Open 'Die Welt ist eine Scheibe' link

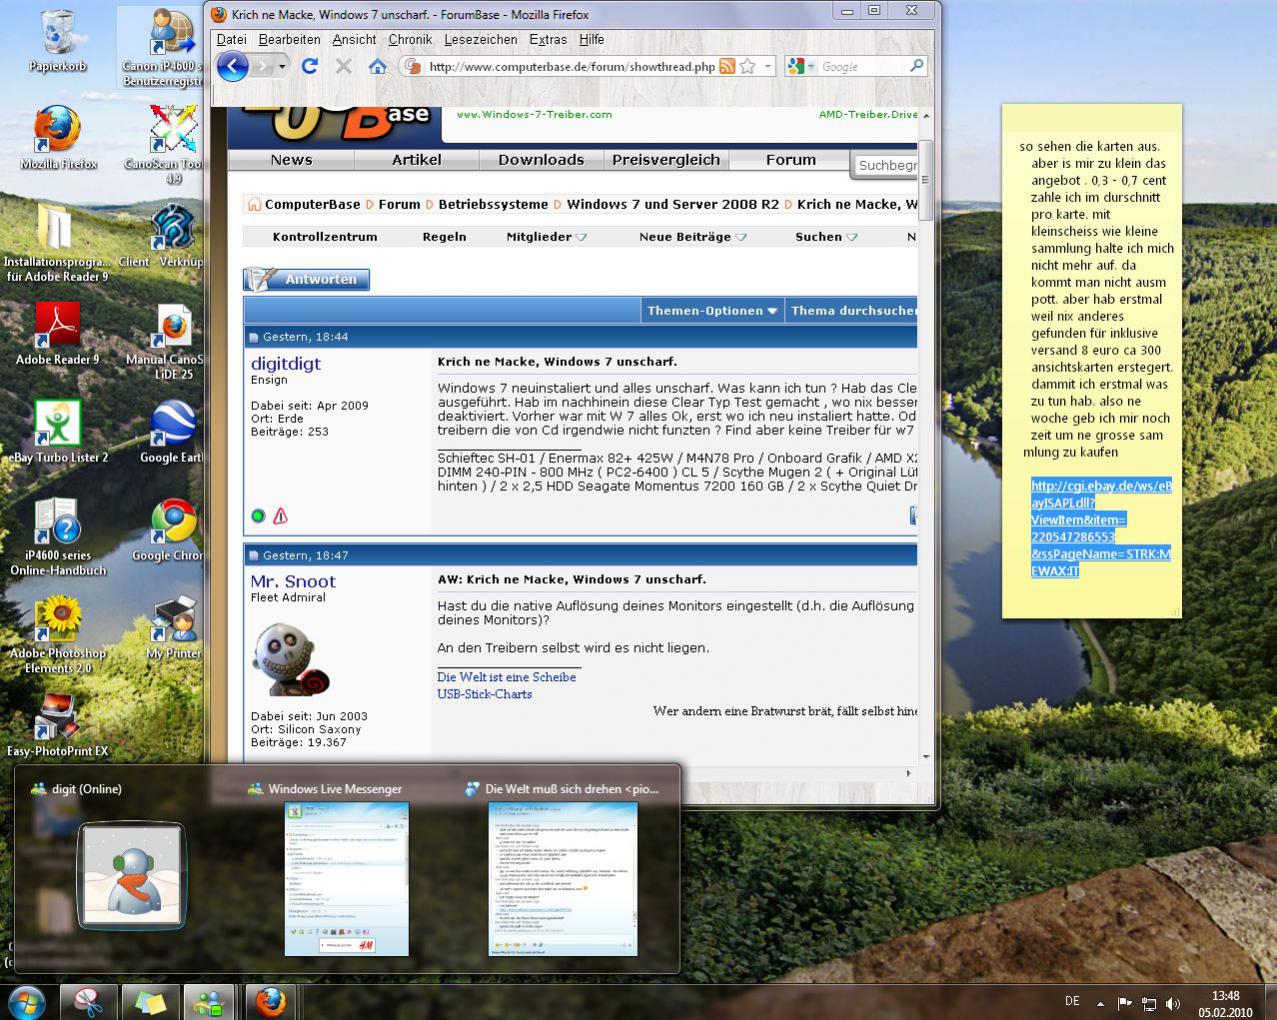pyautogui.click(x=506, y=677)
